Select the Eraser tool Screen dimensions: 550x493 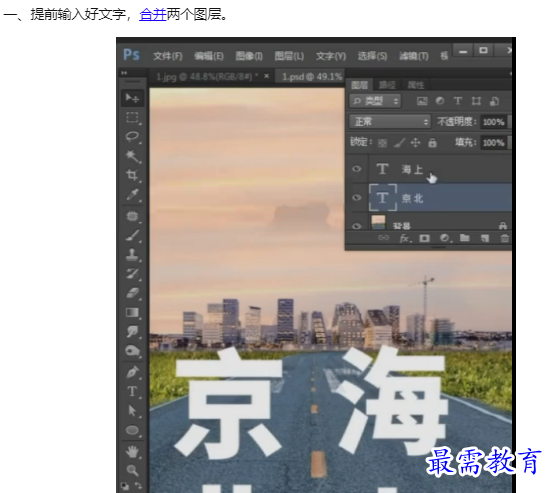click(132, 293)
